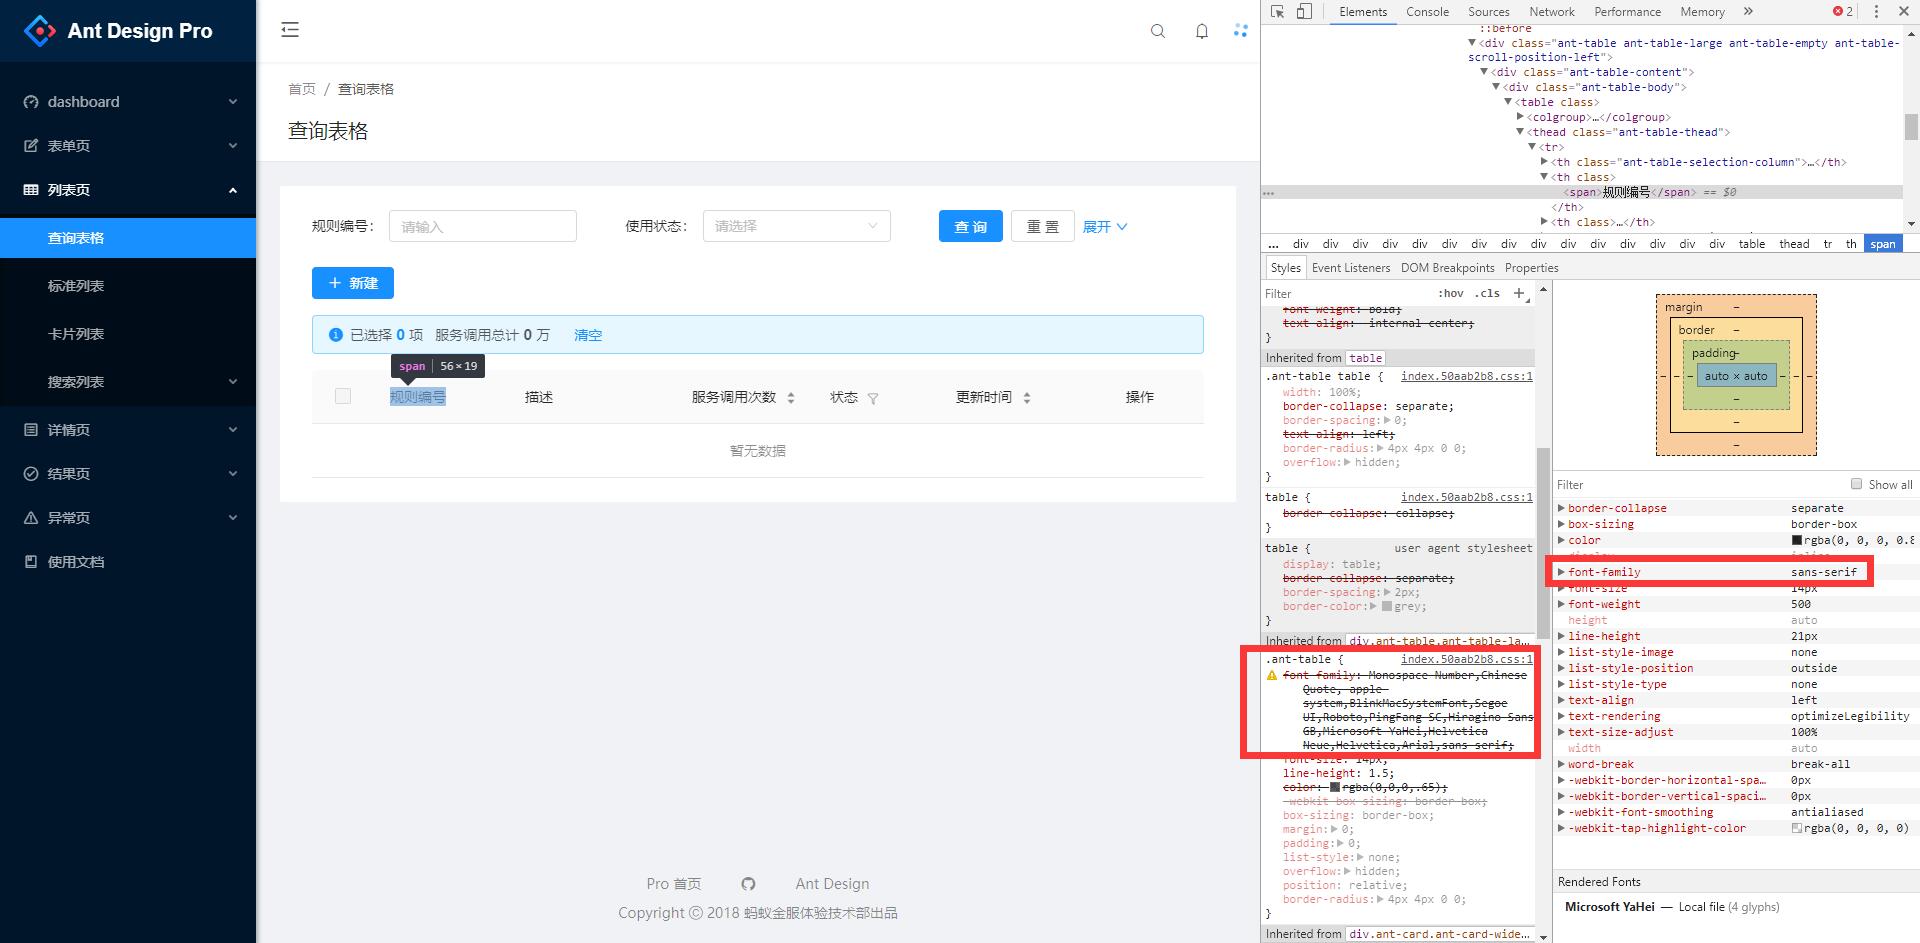Viewport: 1920px width, 943px height.
Task: Click the grey border-color swatch
Action: click(1387, 606)
